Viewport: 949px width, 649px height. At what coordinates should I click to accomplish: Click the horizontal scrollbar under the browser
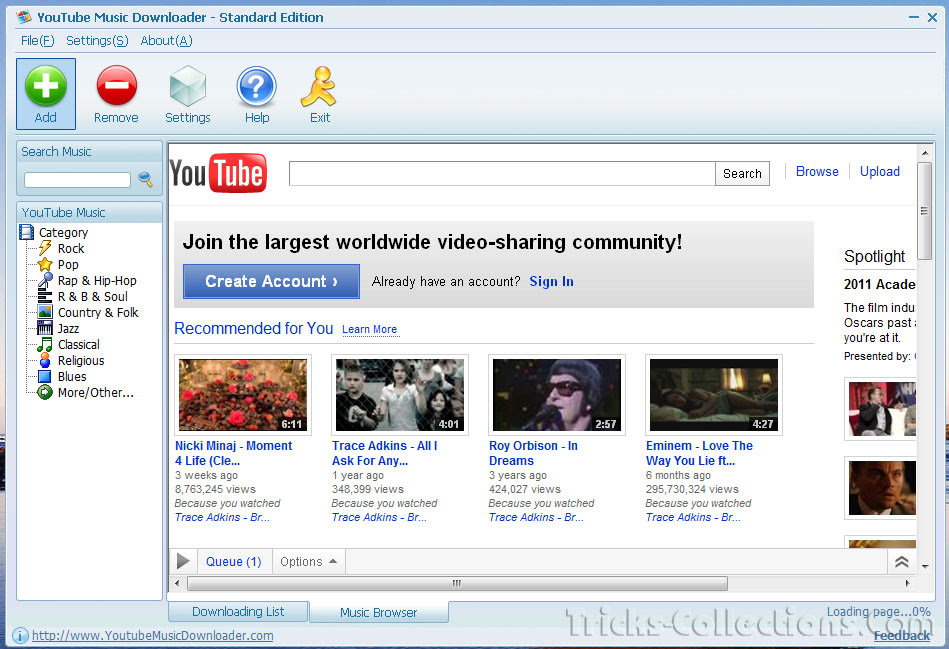pos(456,584)
